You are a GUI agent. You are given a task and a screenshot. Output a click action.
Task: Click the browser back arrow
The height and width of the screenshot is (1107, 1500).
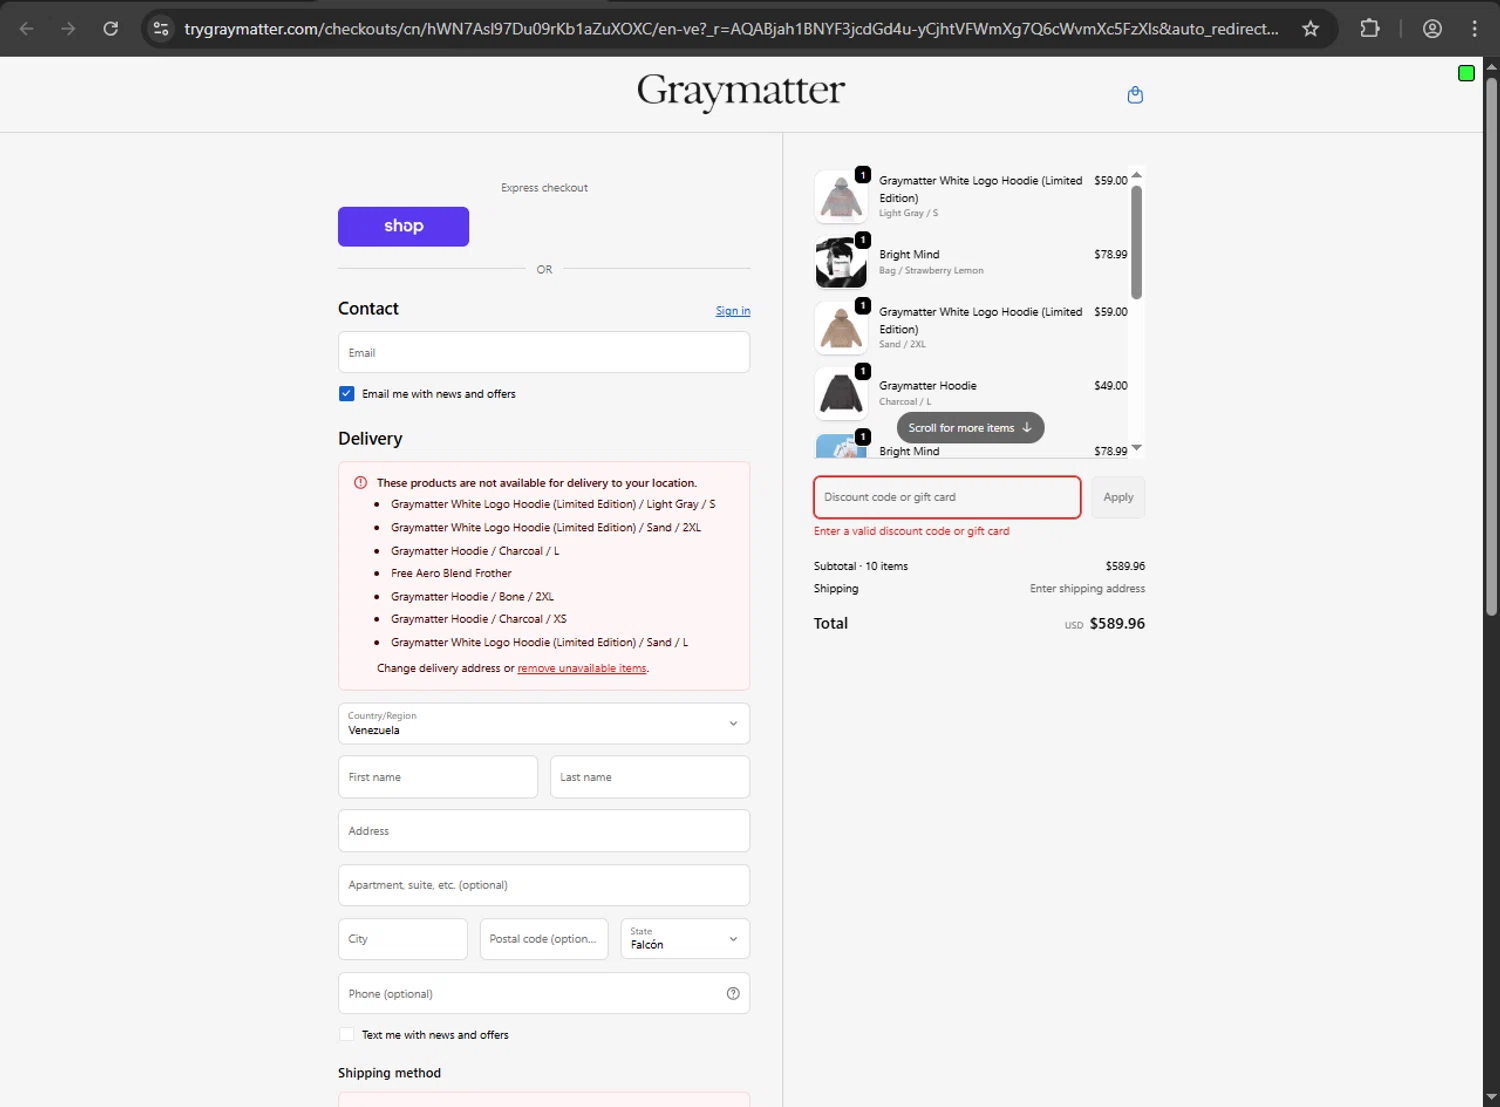(x=27, y=29)
